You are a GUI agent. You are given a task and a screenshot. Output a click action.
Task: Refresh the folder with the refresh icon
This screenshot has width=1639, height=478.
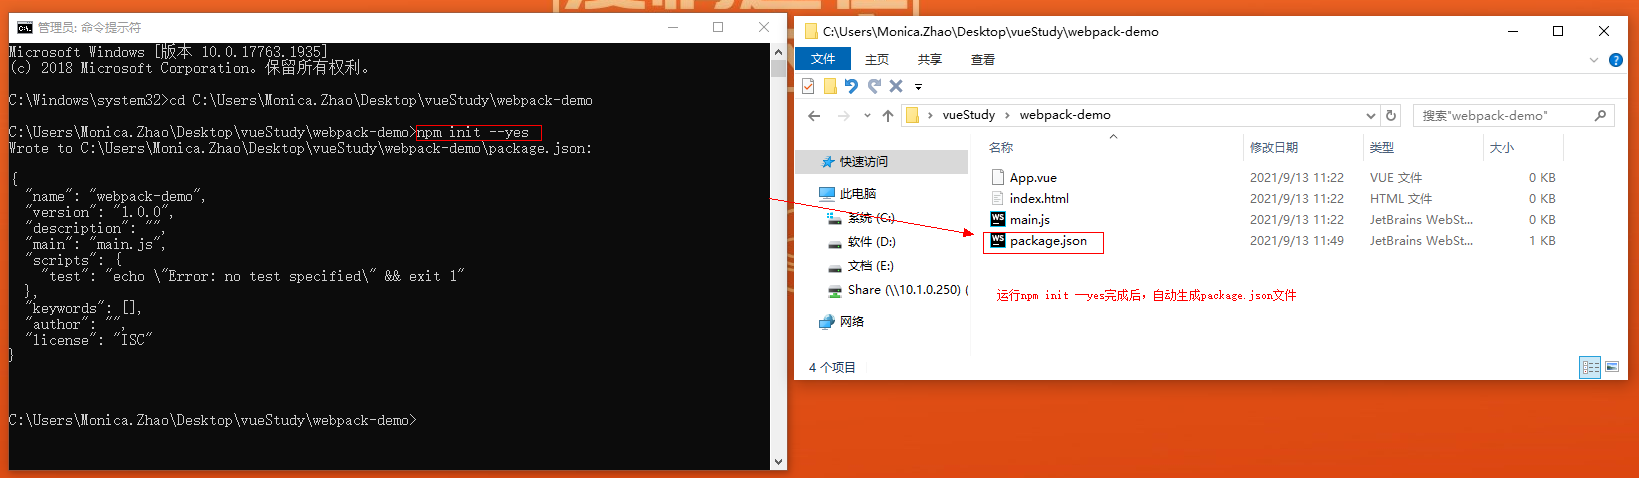click(x=1390, y=115)
